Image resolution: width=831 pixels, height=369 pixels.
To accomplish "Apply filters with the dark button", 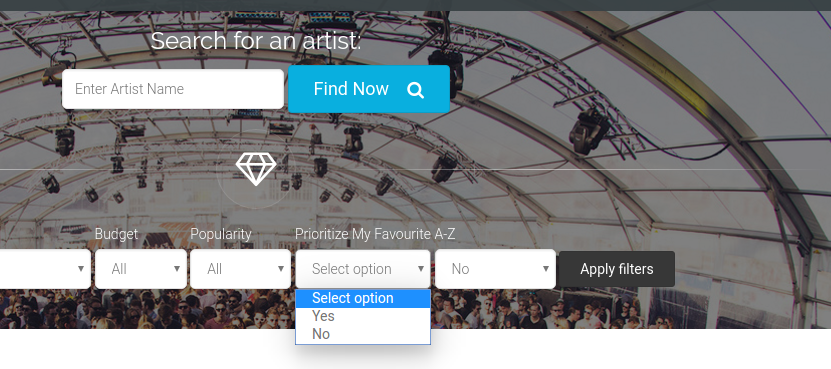I will [616, 269].
